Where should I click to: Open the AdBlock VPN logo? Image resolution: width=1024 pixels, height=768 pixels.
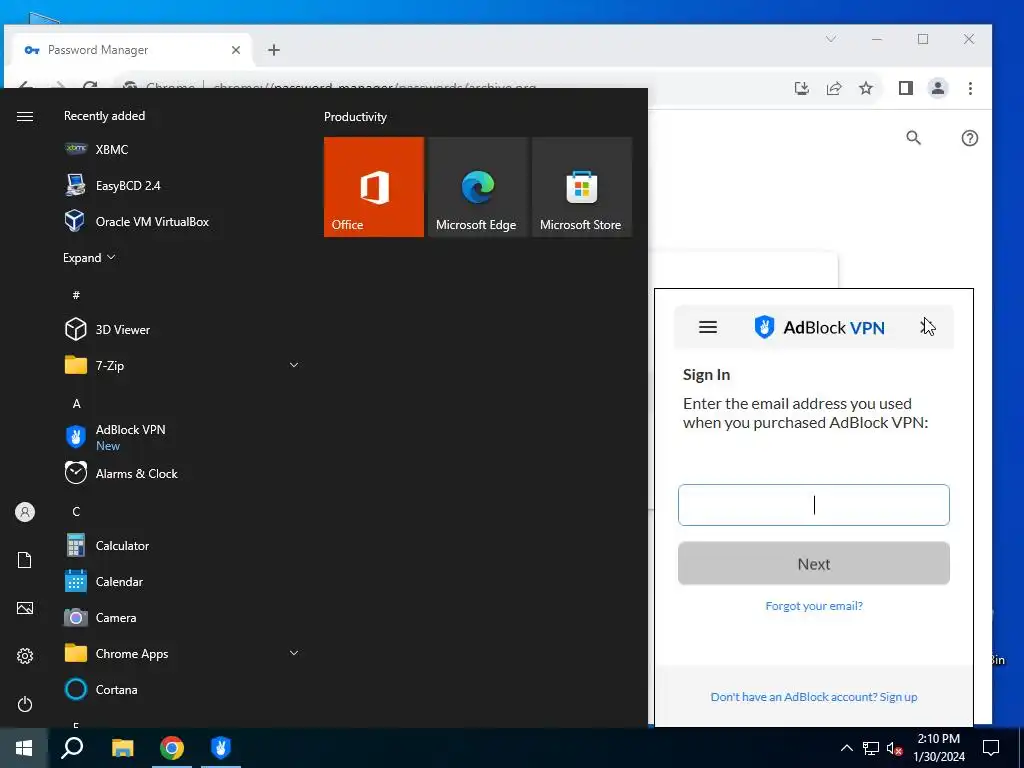(x=819, y=327)
